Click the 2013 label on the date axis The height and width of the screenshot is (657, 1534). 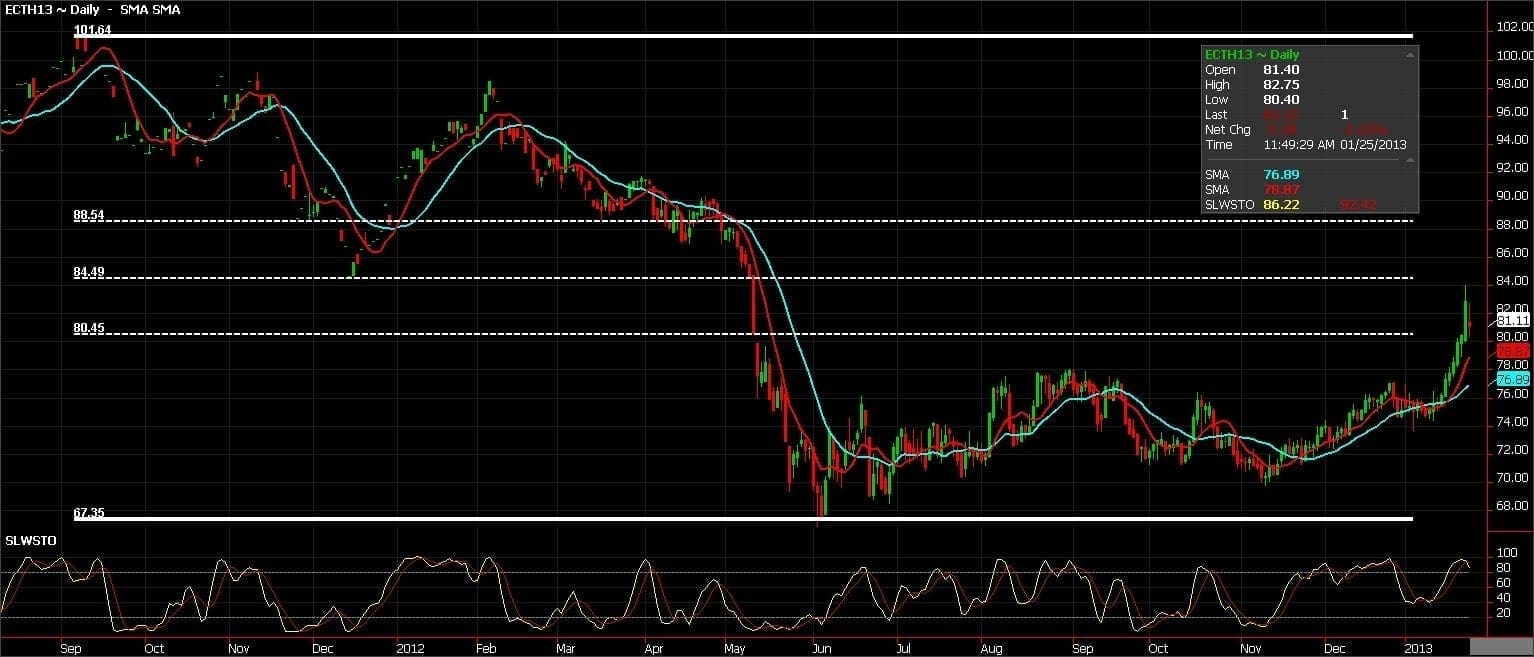tap(1420, 648)
